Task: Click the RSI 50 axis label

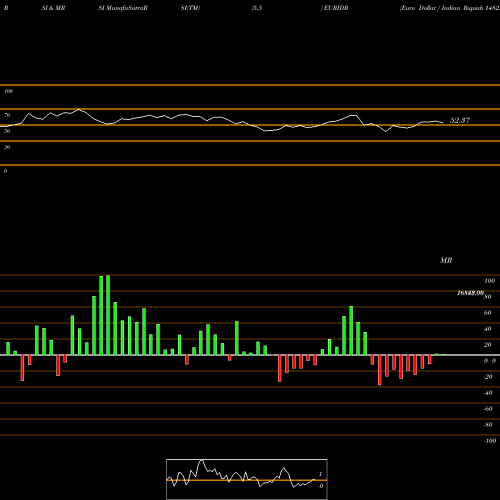Action: pyautogui.click(x=7, y=131)
